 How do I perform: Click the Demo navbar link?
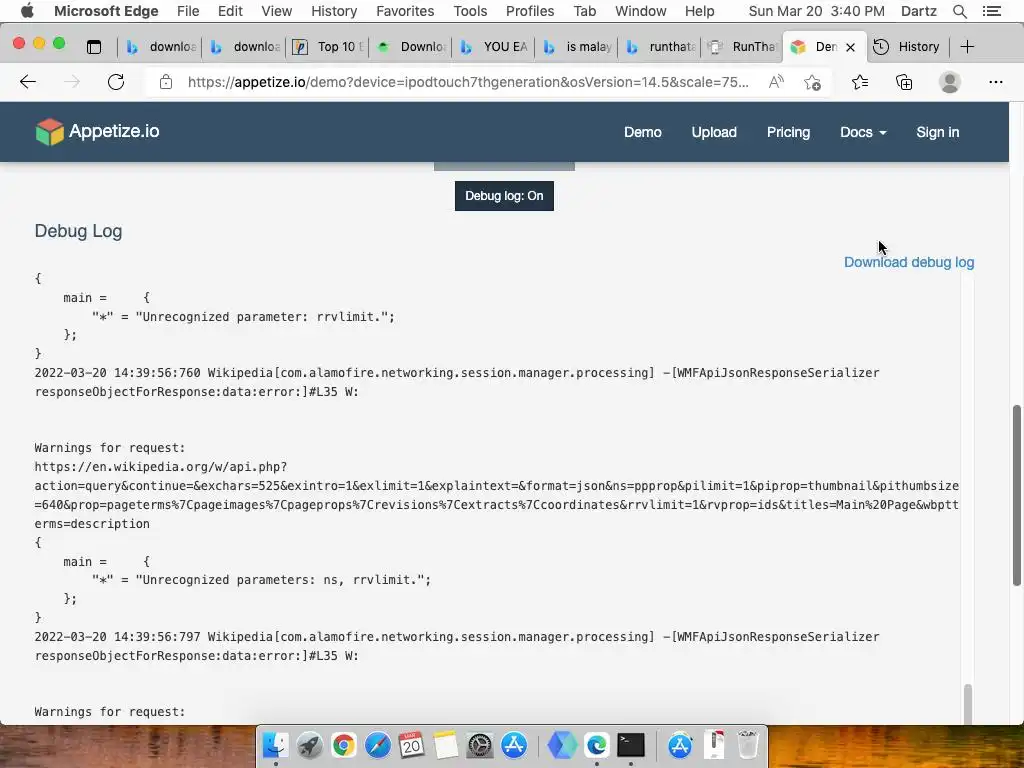click(x=643, y=132)
